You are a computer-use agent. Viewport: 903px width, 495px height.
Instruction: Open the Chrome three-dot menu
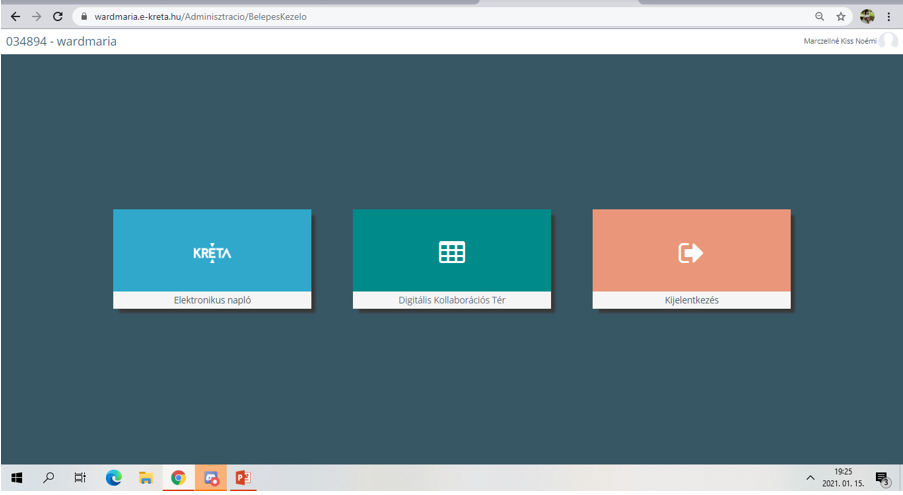point(889,17)
